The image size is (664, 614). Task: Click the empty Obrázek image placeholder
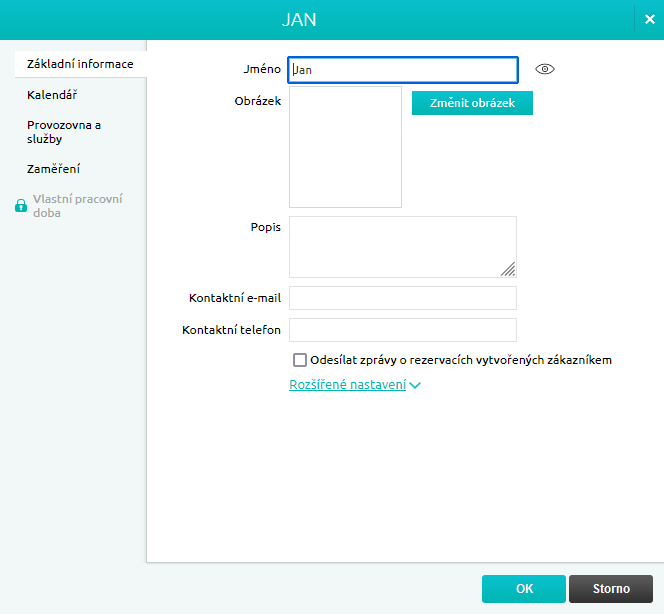click(345, 147)
